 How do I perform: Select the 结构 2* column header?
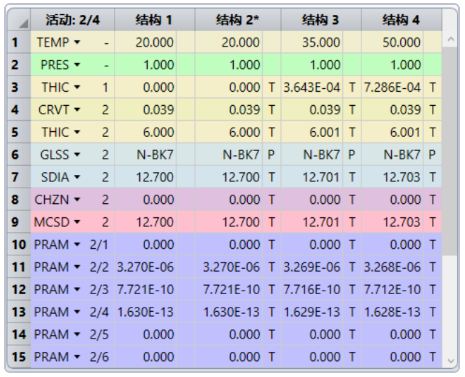point(238,20)
